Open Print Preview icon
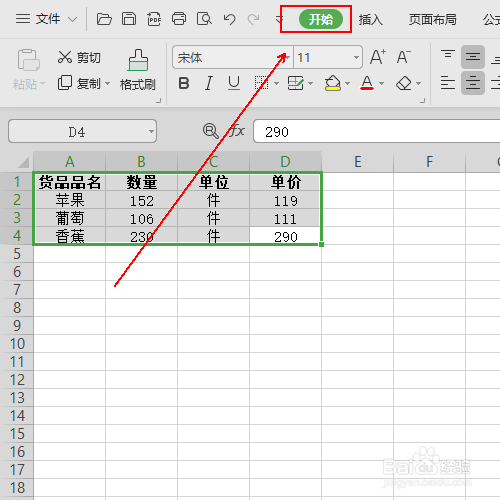500x500 pixels. coord(204,19)
